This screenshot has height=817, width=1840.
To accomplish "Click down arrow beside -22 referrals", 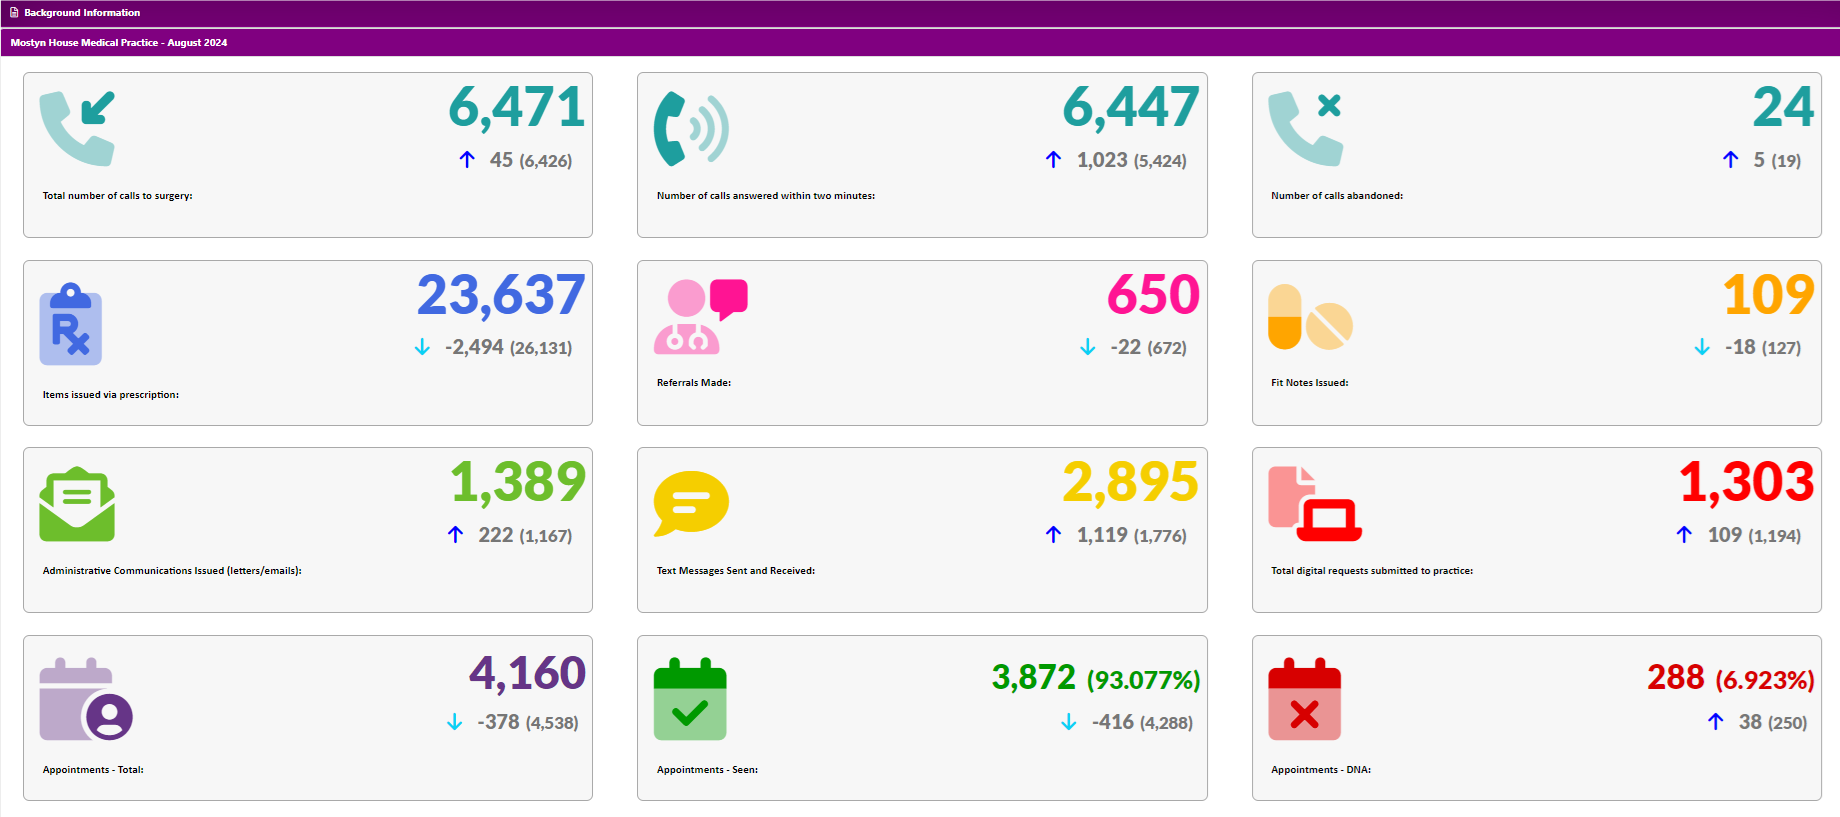I will pyautogui.click(x=1088, y=347).
